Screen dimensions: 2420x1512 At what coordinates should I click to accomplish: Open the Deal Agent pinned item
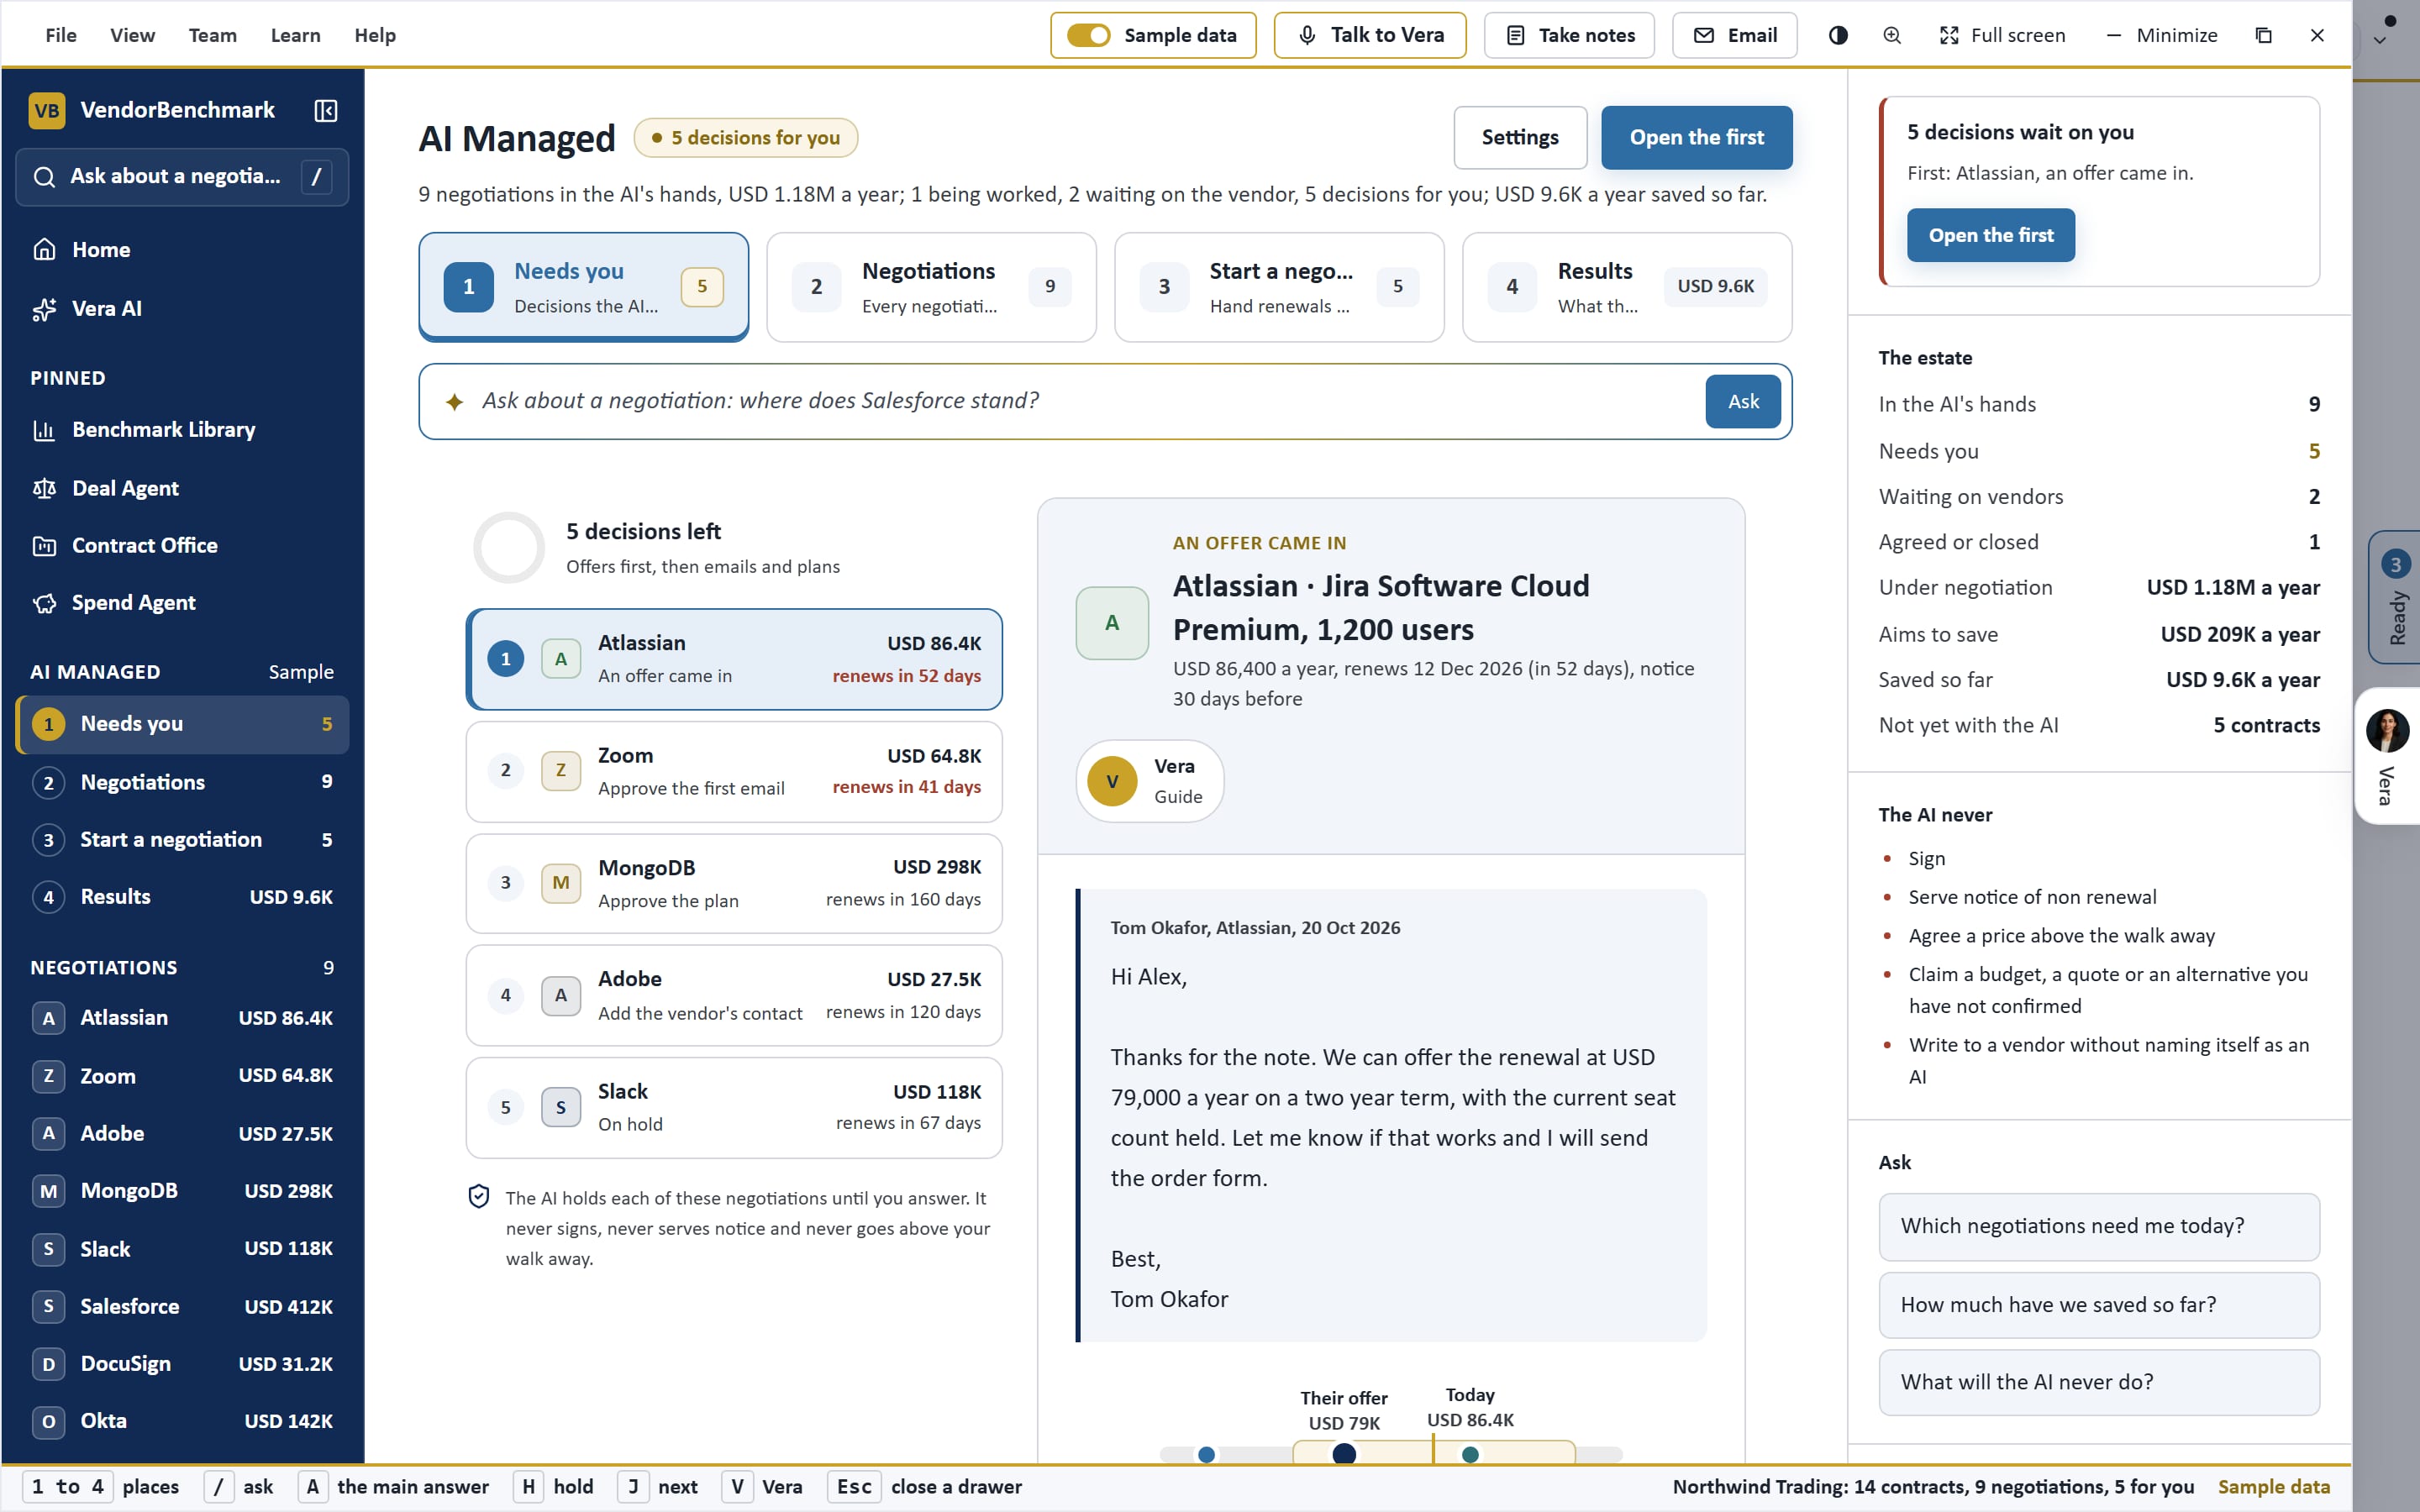(x=182, y=488)
